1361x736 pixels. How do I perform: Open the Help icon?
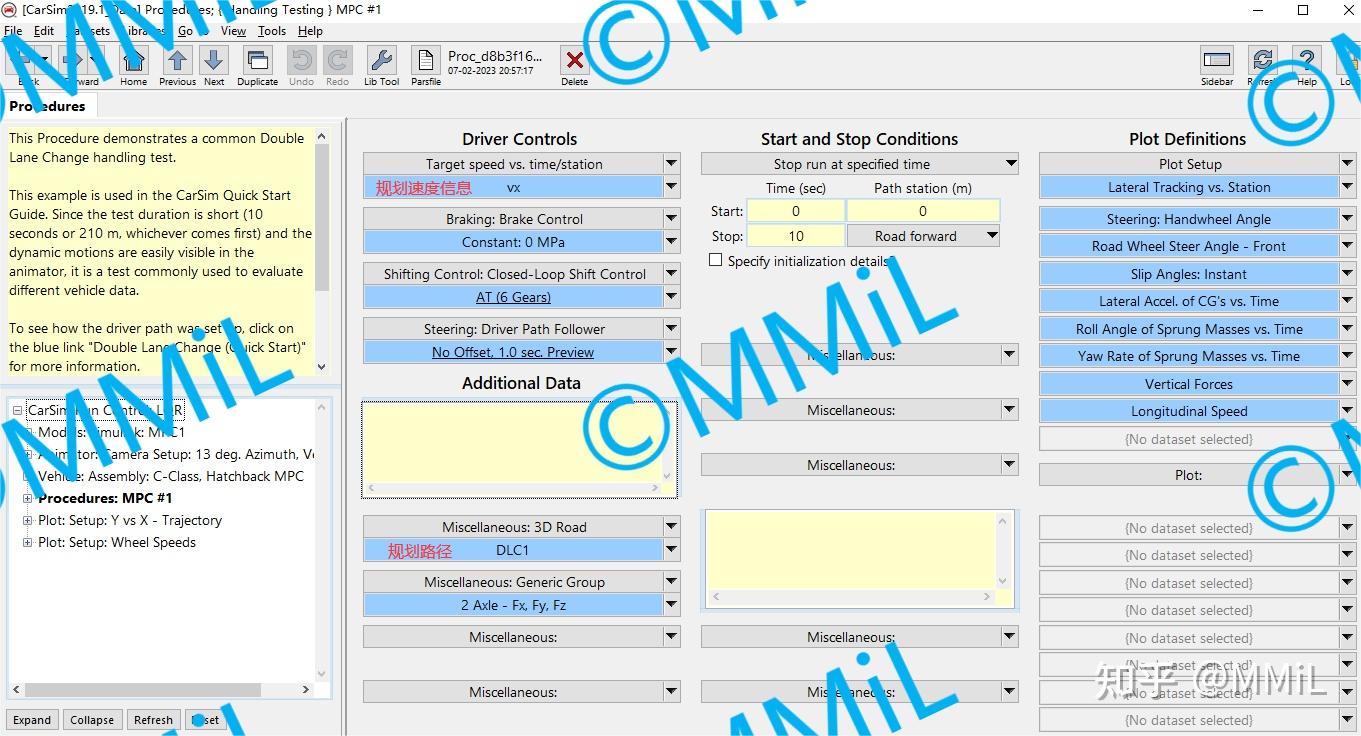pos(1306,61)
